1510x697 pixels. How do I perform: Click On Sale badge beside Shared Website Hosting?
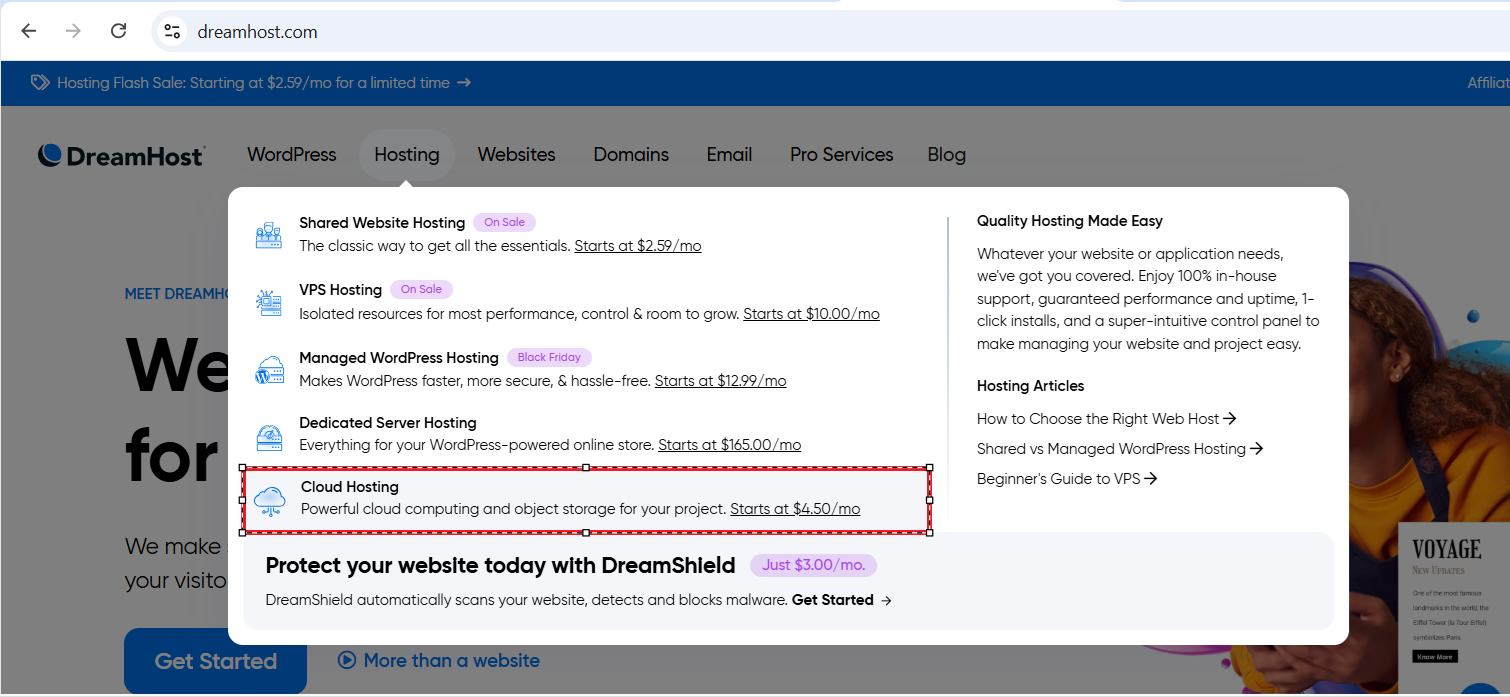click(x=505, y=222)
